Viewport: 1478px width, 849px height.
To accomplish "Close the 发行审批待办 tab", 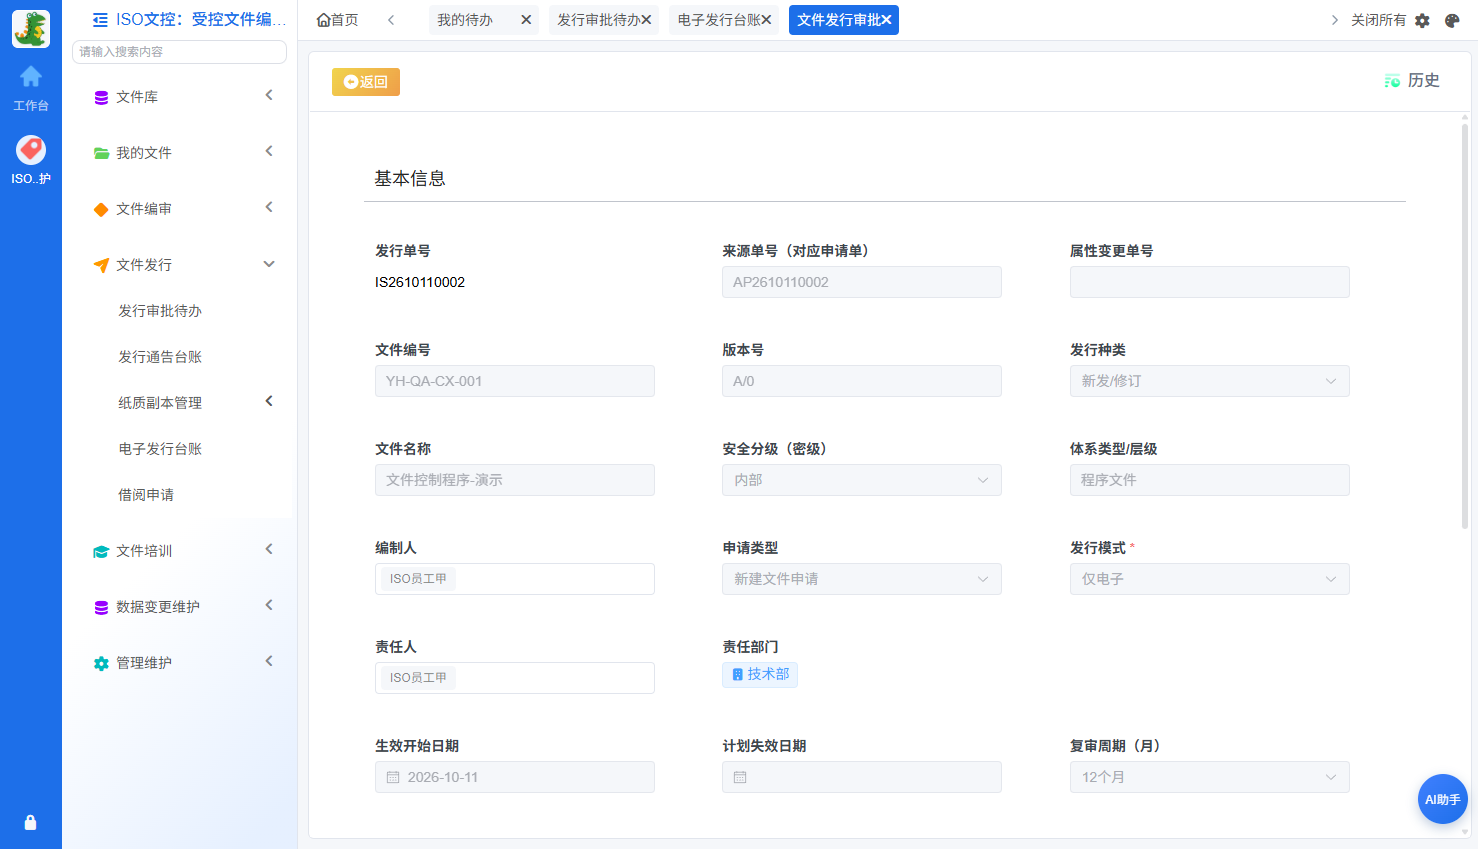I will pos(646,20).
